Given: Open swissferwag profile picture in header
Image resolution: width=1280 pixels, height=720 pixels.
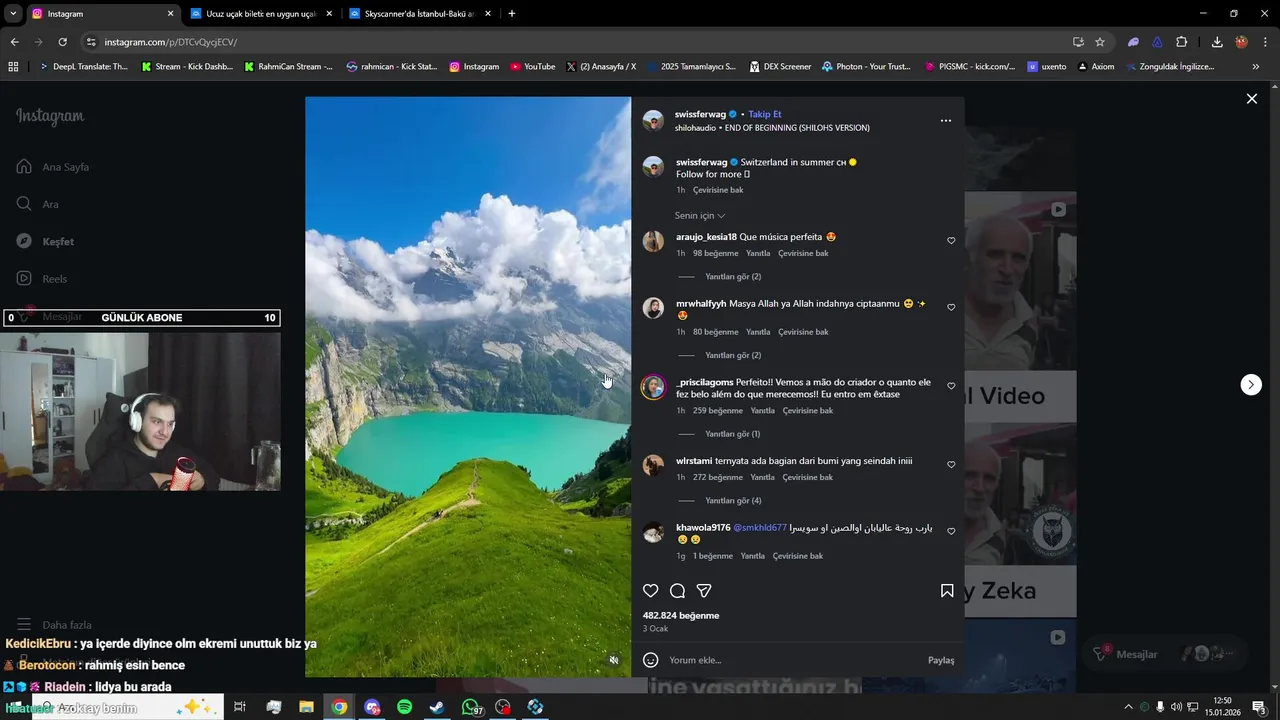Looking at the screenshot, I should 653,121.
